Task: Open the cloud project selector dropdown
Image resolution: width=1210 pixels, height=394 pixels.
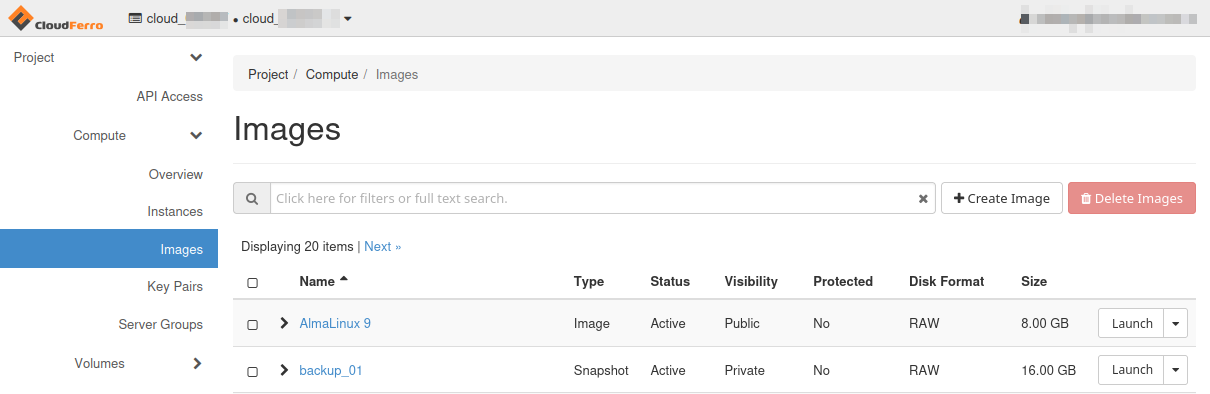Action: click(x=240, y=18)
